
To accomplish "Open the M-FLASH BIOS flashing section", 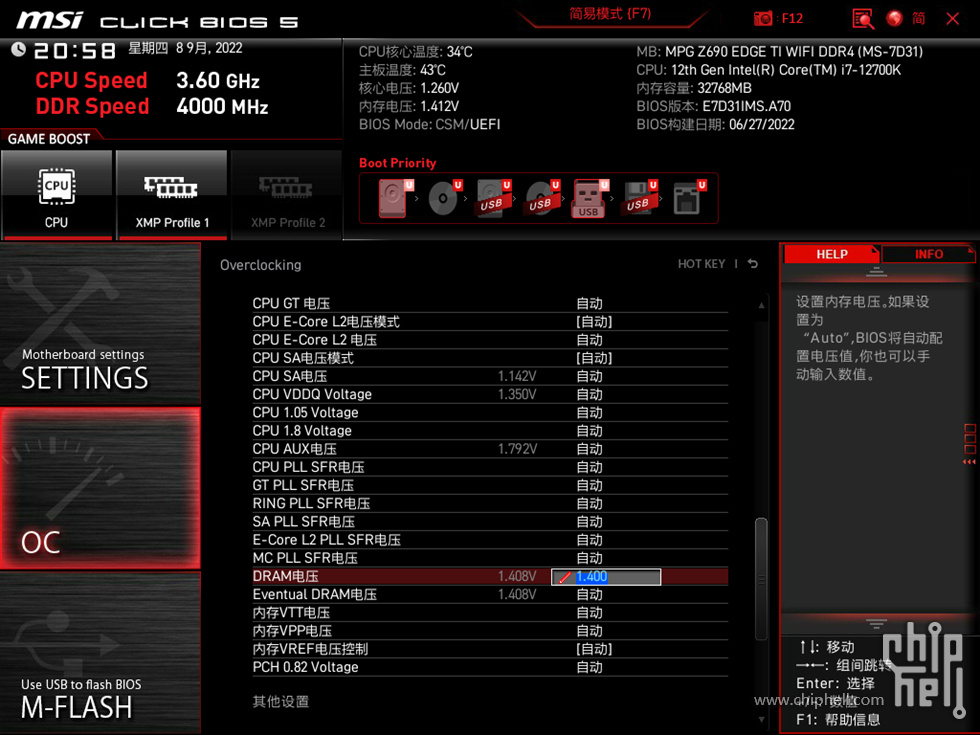I will point(100,652).
